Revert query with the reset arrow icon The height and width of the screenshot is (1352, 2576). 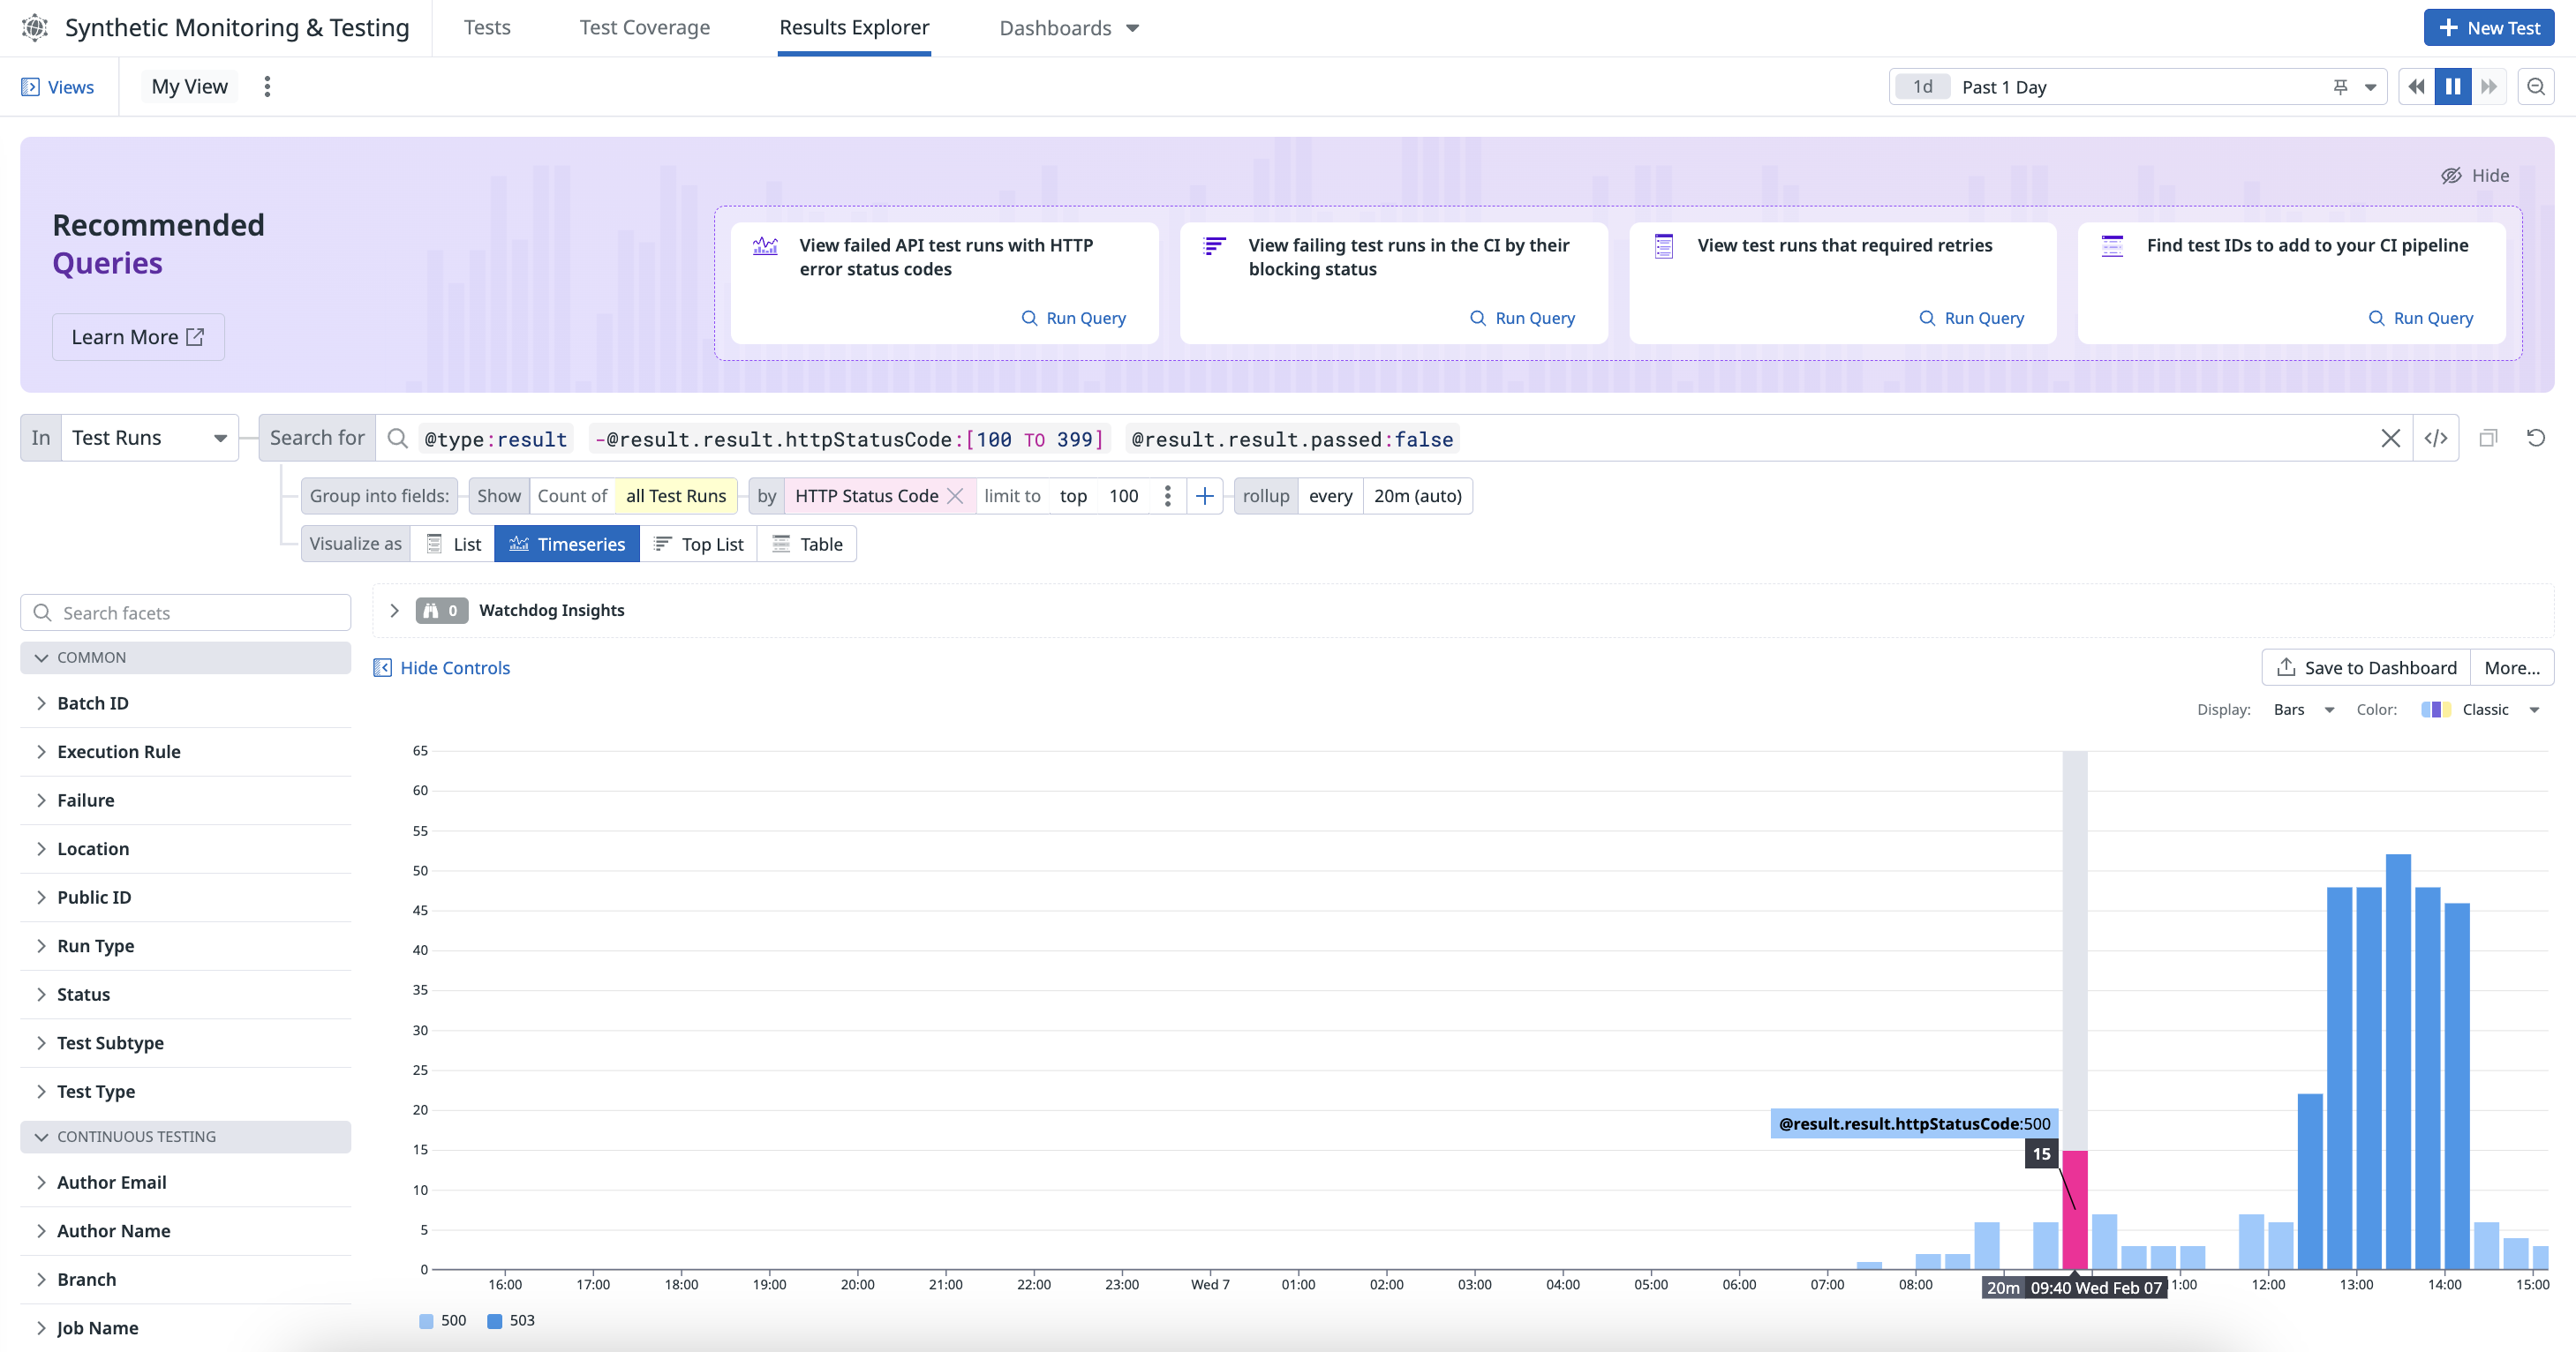coord(2537,438)
